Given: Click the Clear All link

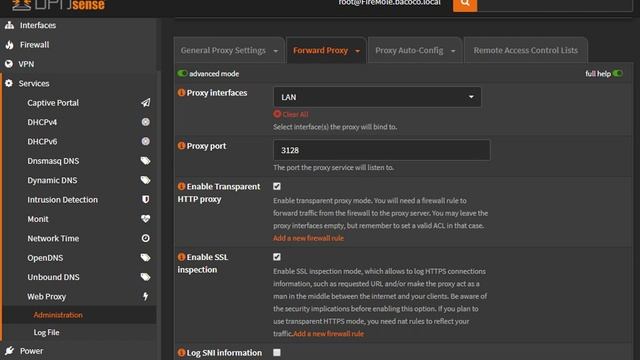Looking at the screenshot, I should (295, 114).
